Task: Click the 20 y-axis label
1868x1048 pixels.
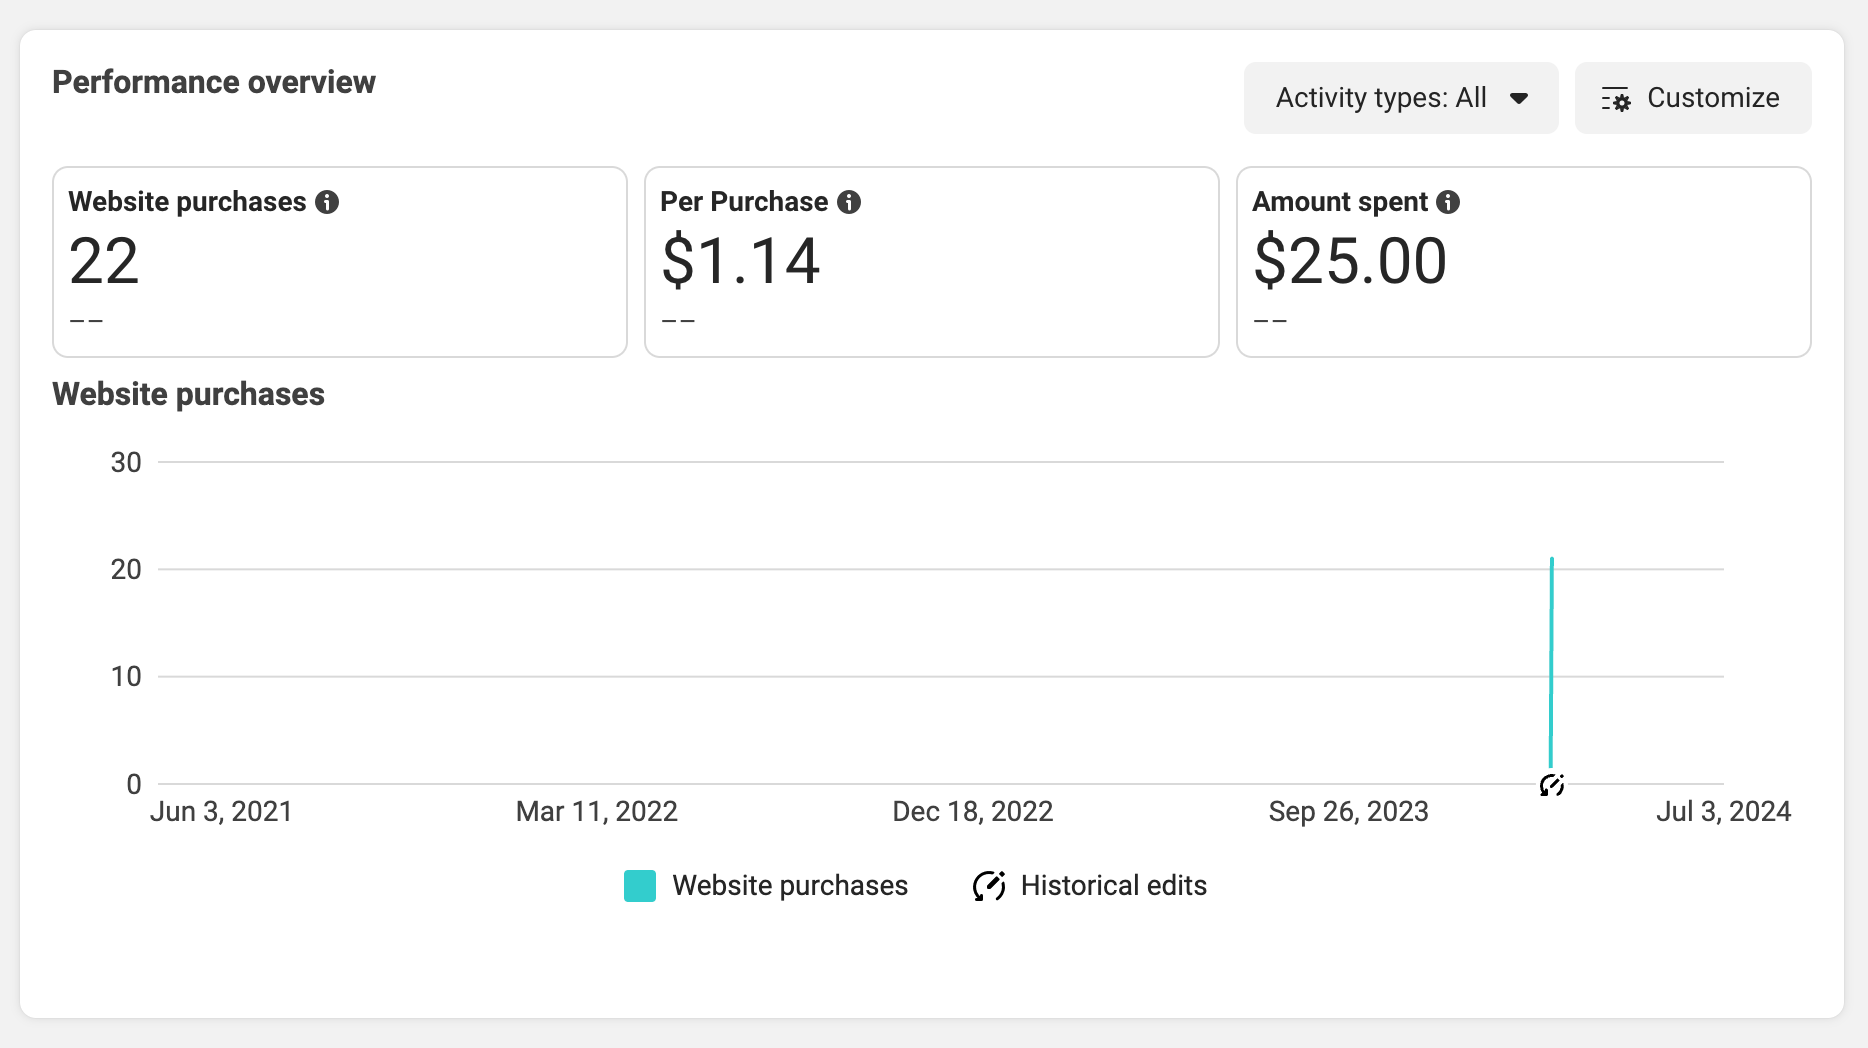Action: 126,569
